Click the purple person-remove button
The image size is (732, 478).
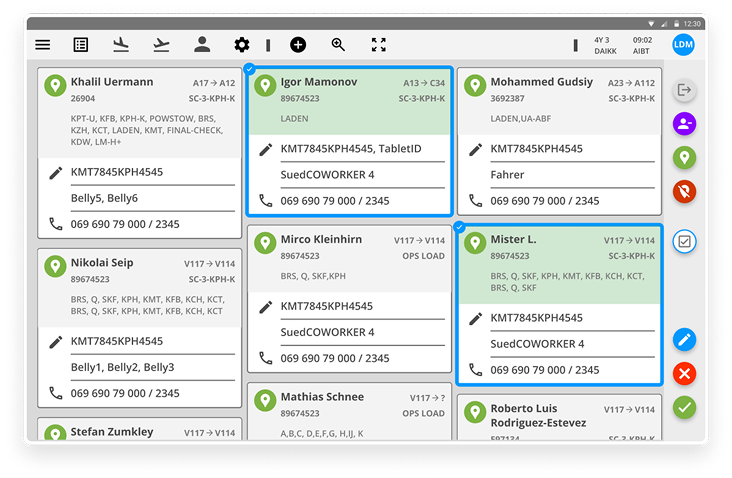[684, 124]
